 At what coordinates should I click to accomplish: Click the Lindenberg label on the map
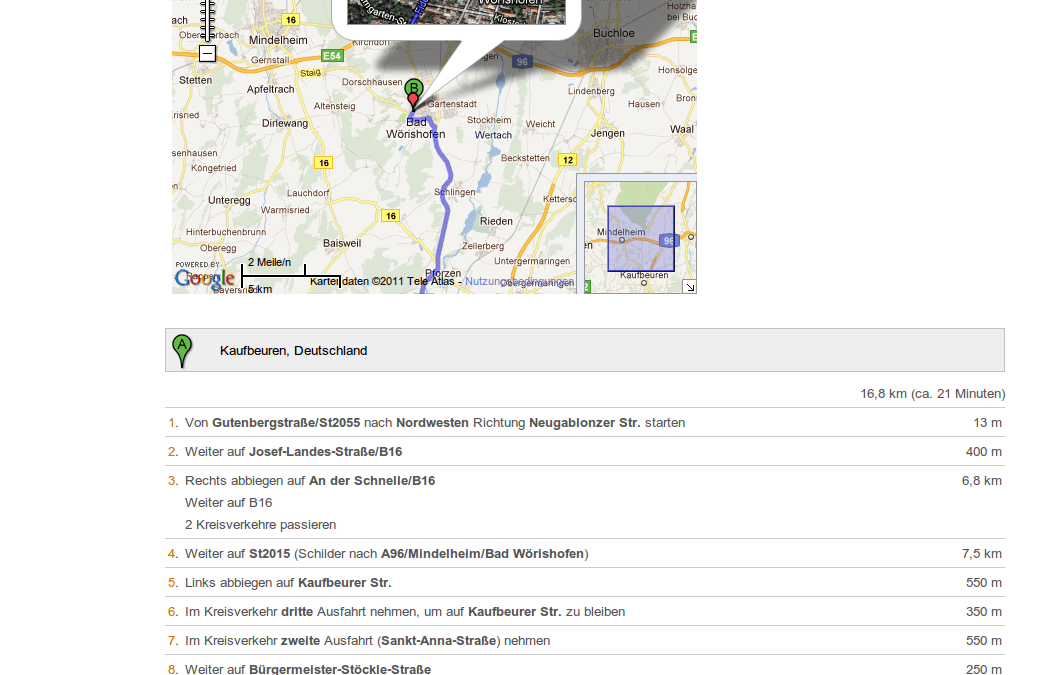591,91
